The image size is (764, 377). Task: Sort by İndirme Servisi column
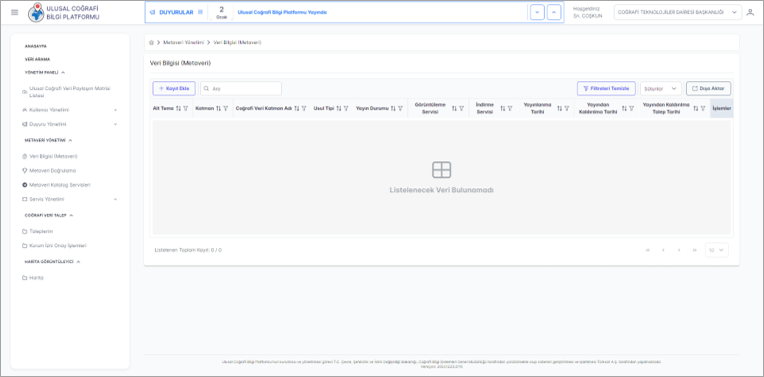502,108
